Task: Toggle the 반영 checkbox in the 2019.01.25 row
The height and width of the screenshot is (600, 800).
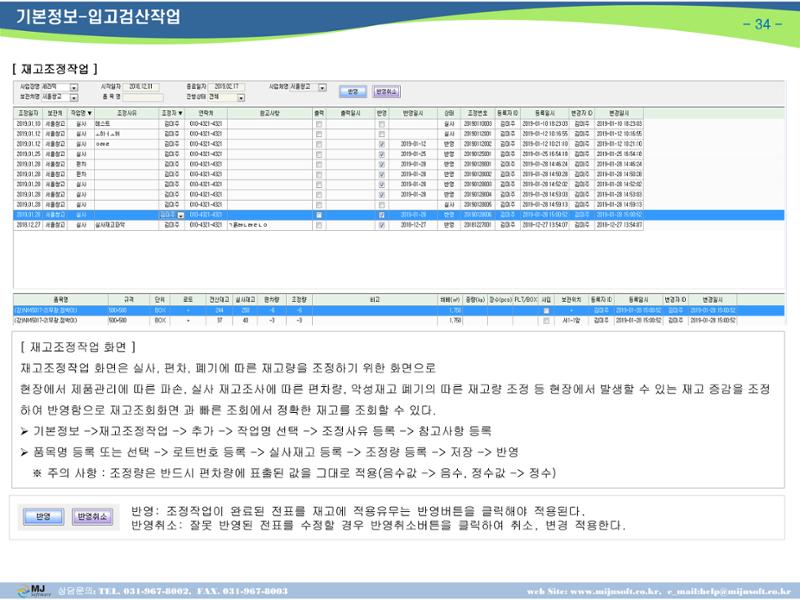Action: click(382, 154)
